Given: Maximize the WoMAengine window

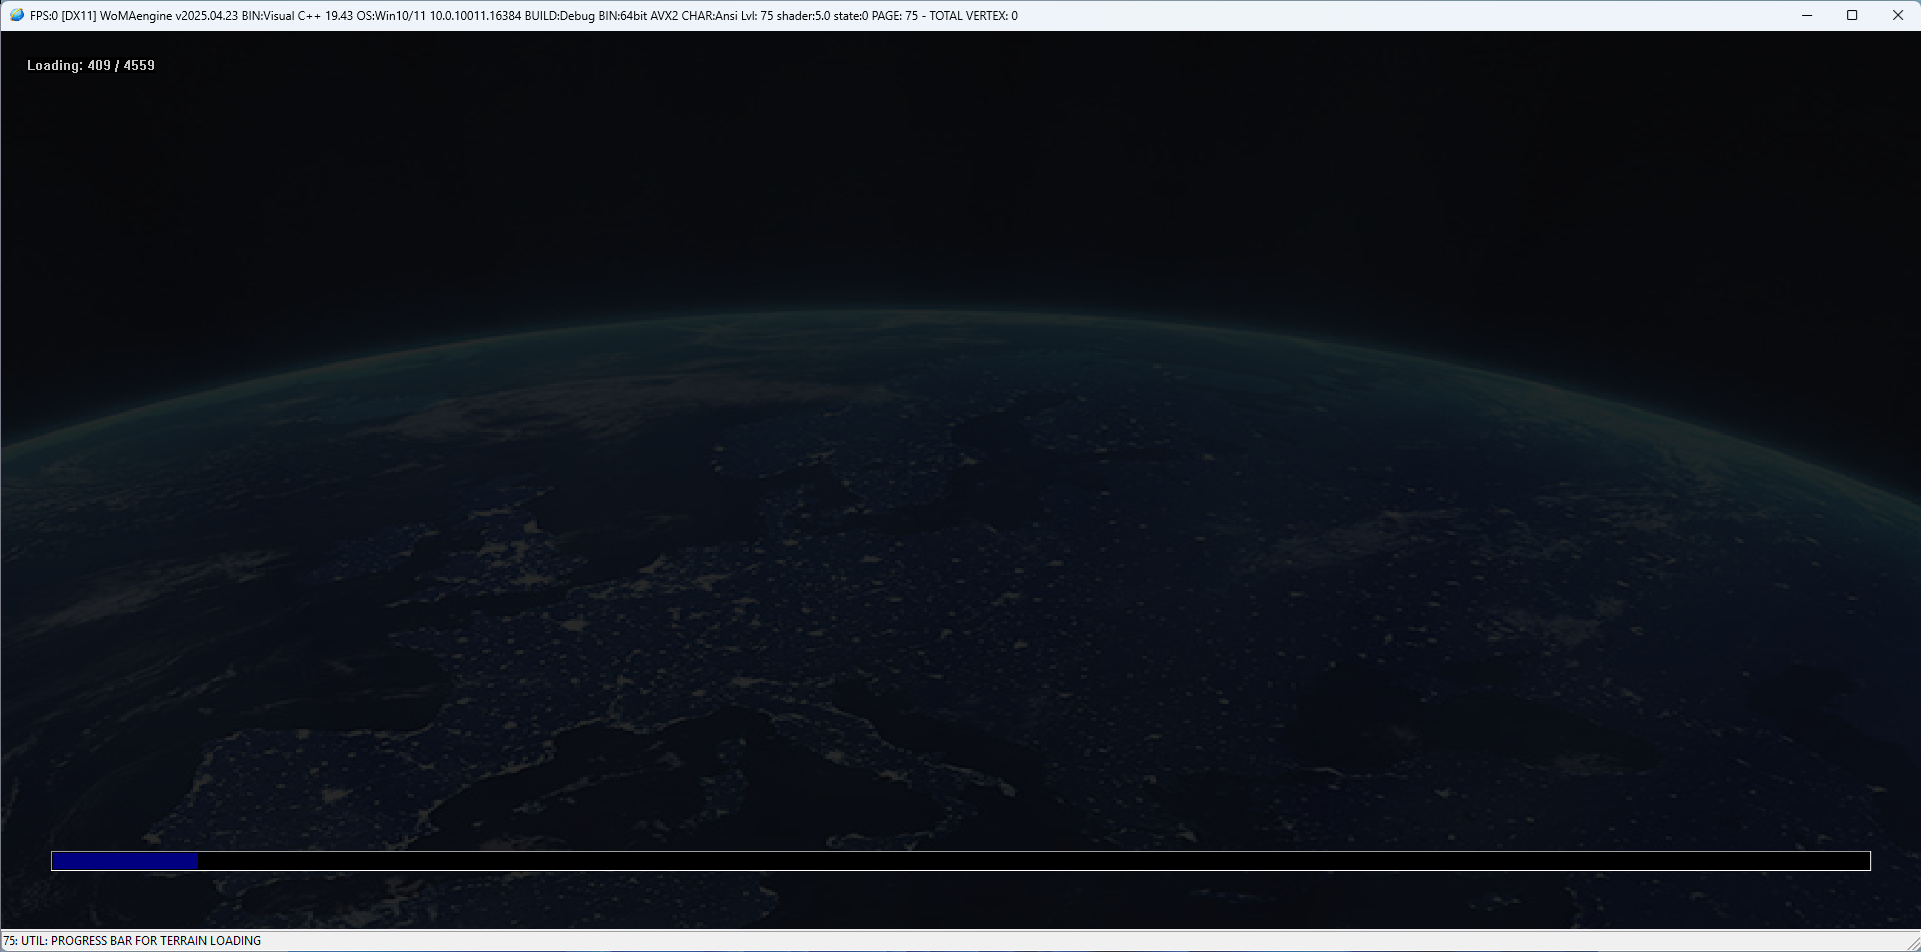Looking at the screenshot, I should pyautogui.click(x=1852, y=15).
